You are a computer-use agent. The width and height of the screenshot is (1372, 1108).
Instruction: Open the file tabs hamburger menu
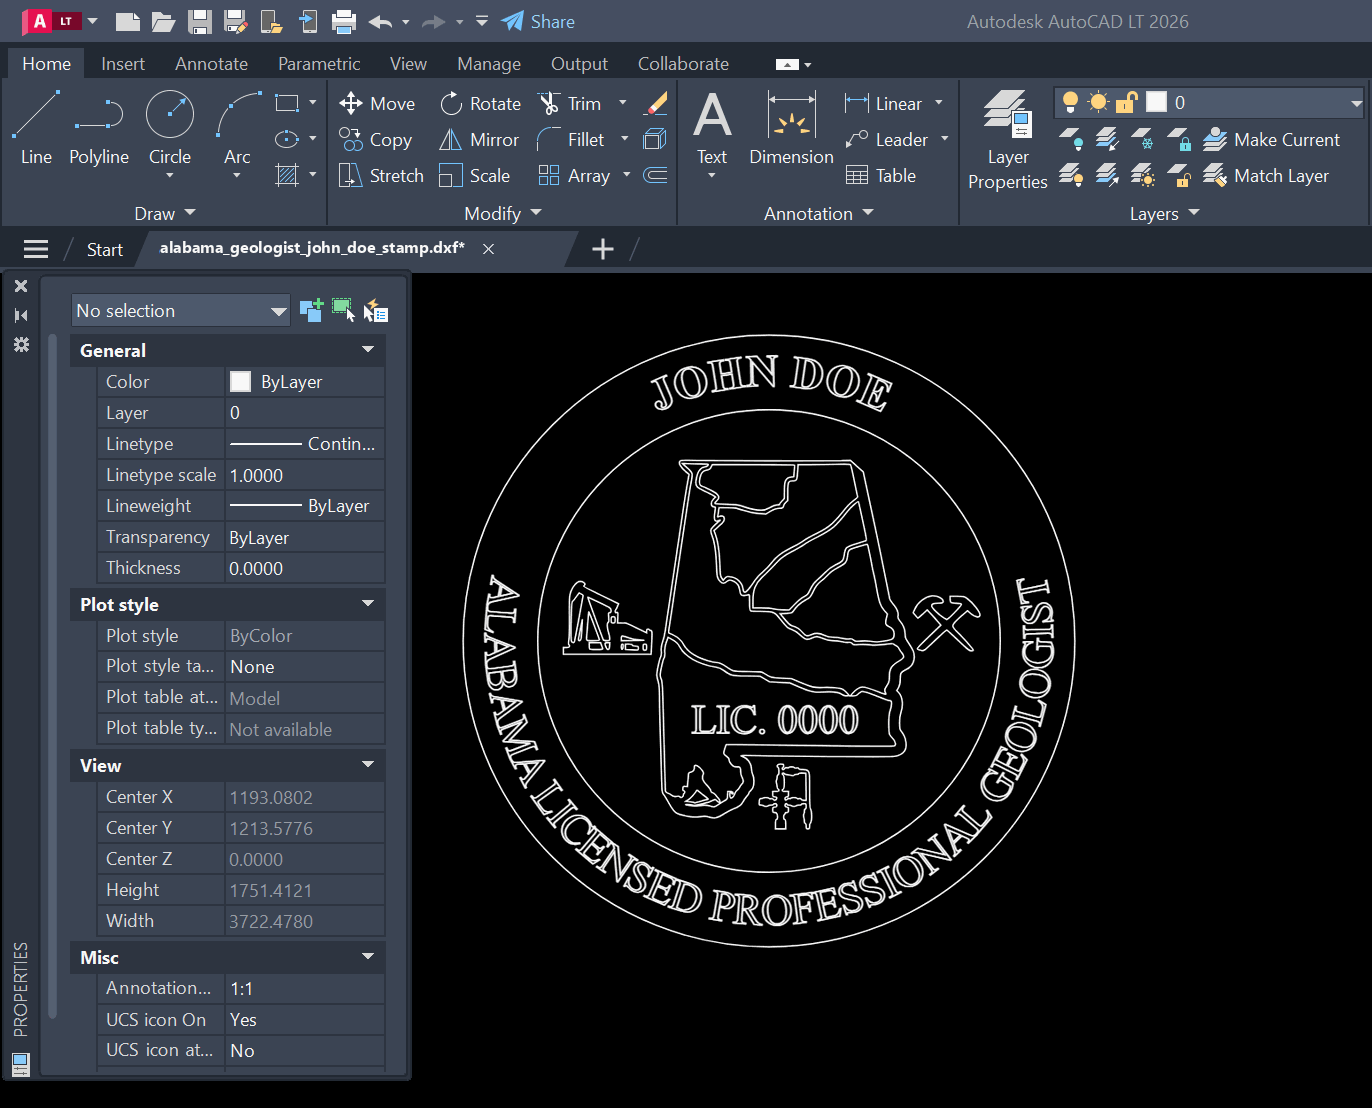coord(36,249)
